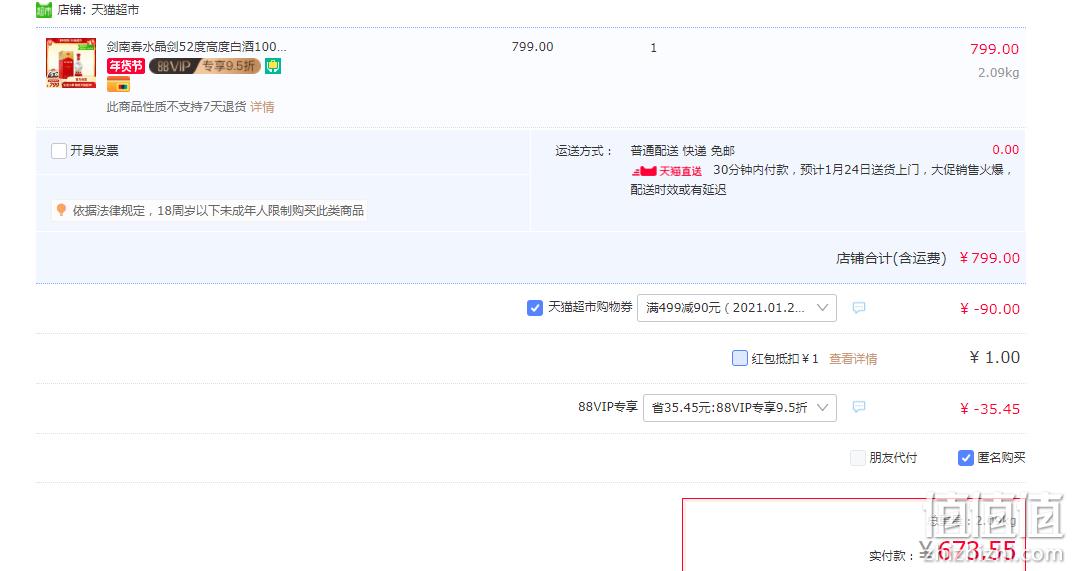Click the red 年货节 promotion badge
This screenshot has width=1073, height=571.
coord(126,66)
